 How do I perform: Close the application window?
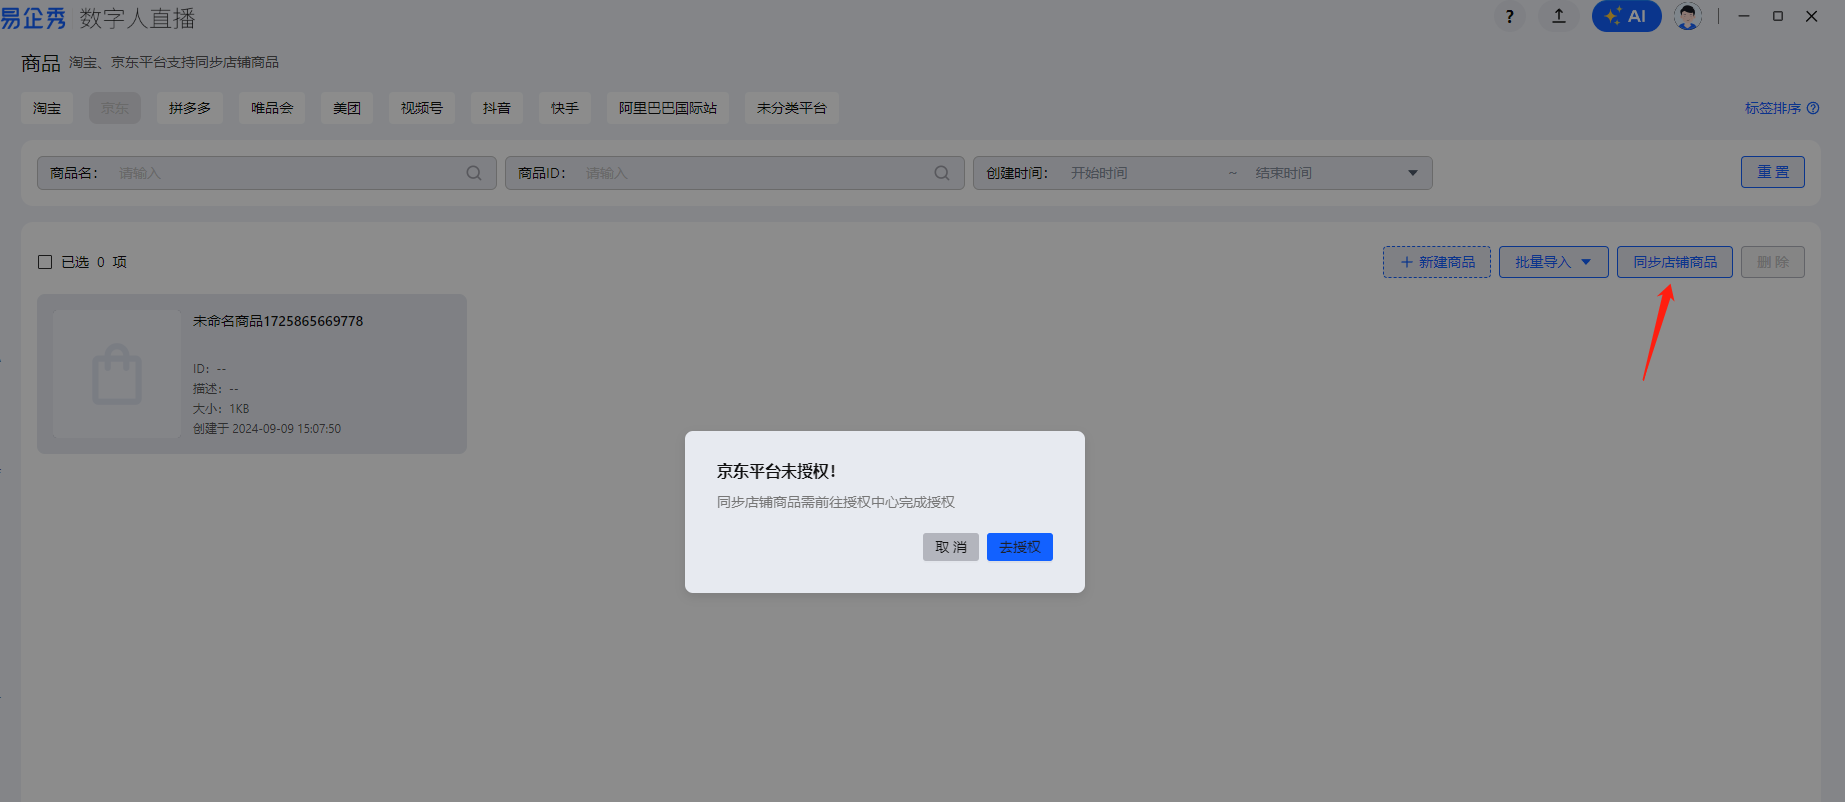1811,16
